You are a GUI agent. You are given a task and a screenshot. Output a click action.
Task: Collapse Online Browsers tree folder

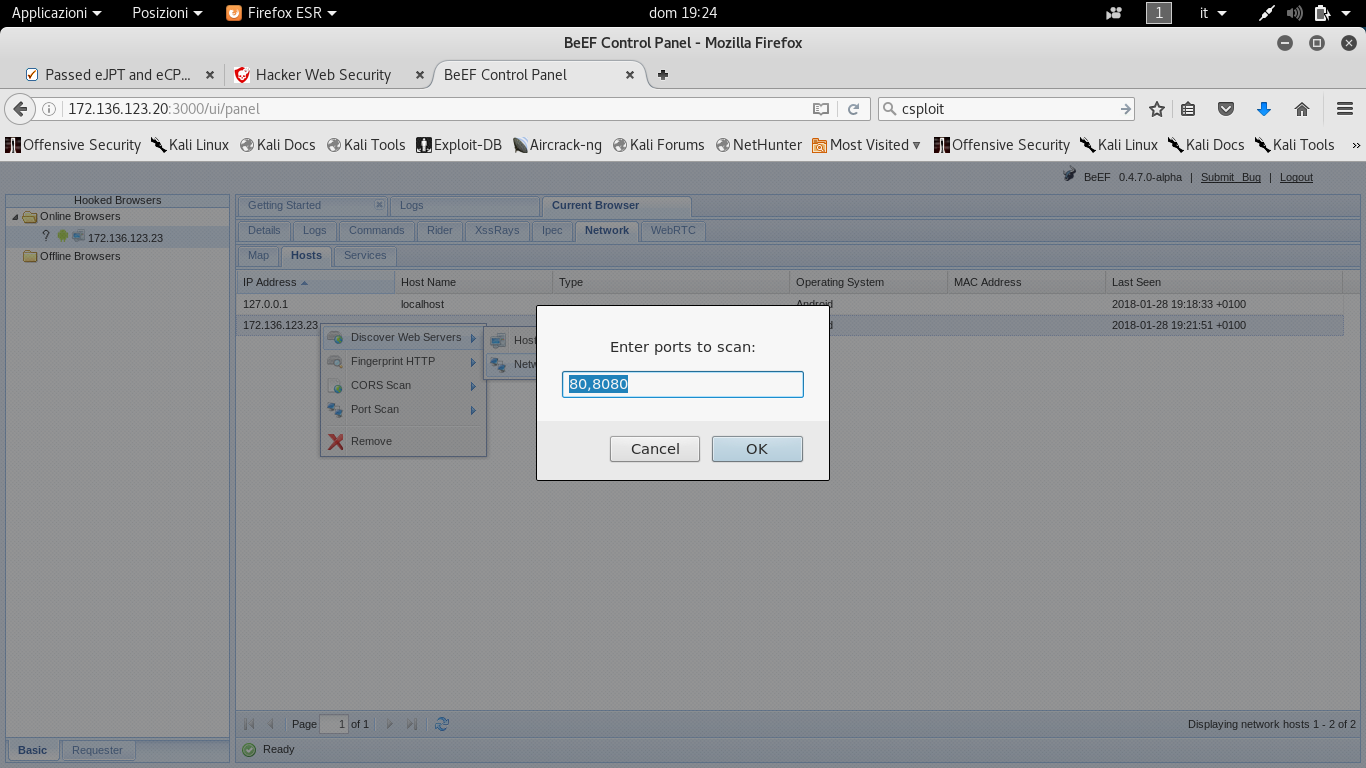[x=14, y=217]
